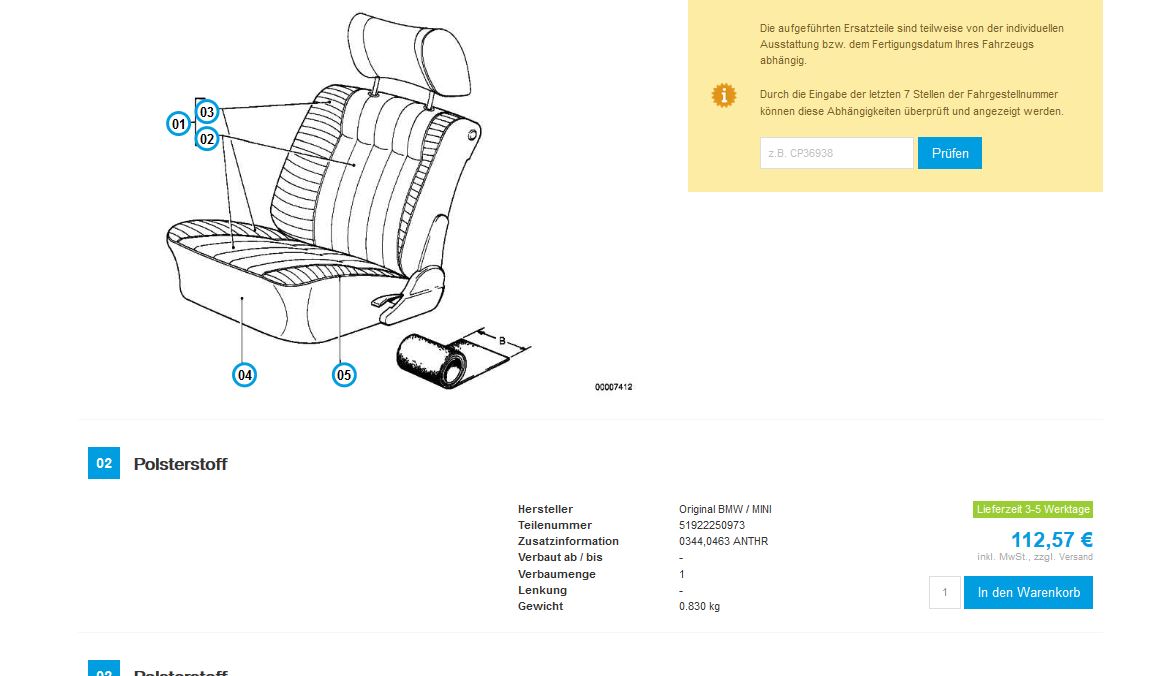Image resolution: width=1150 pixels, height=676 pixels.
Task: Click blue 02 badge beside Polsterstoff
Action: click(104, 463)
